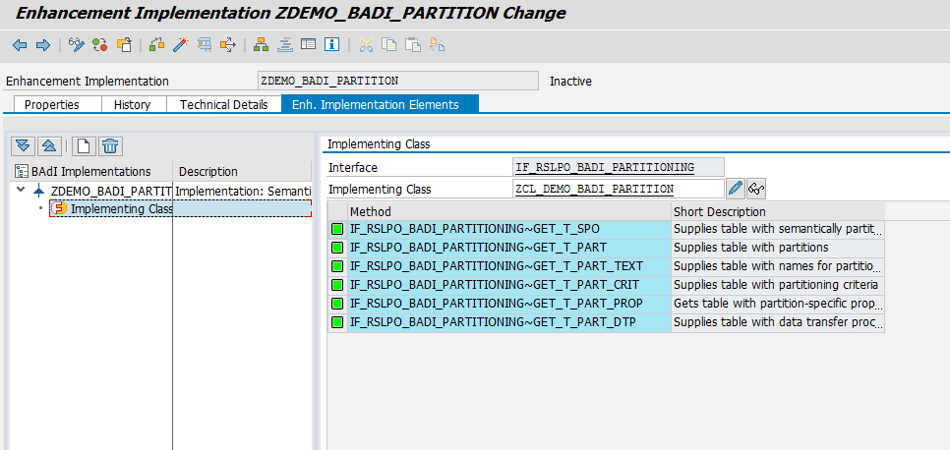This screenshot has width=950, height=450.
Task: Open the Technical Details tab
Action: 223,104
